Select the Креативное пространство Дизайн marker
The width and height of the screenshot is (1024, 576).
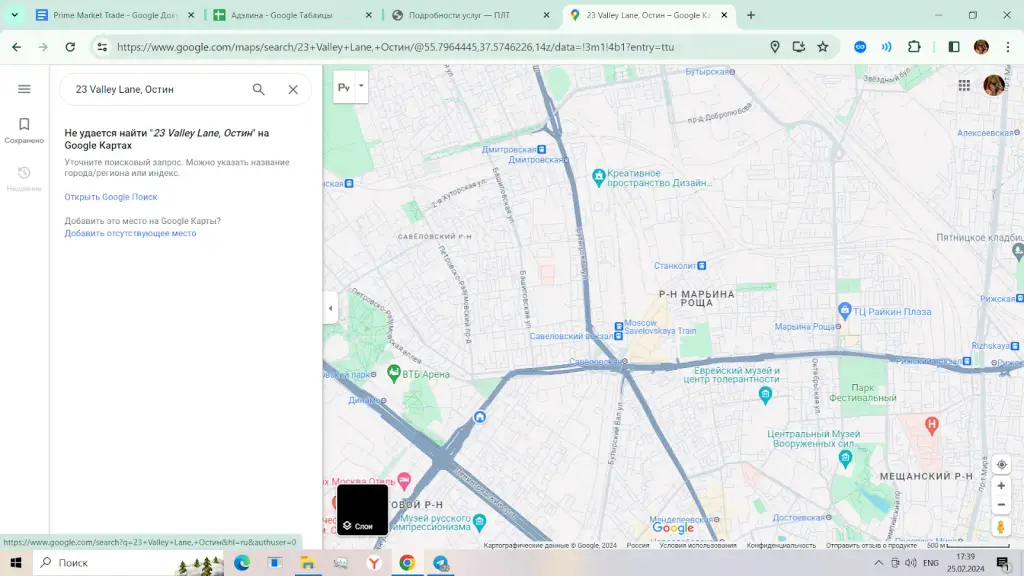[x=598, y=177]
